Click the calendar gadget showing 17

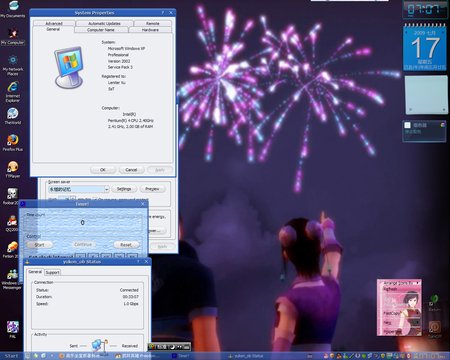click(x=425, y=48)
